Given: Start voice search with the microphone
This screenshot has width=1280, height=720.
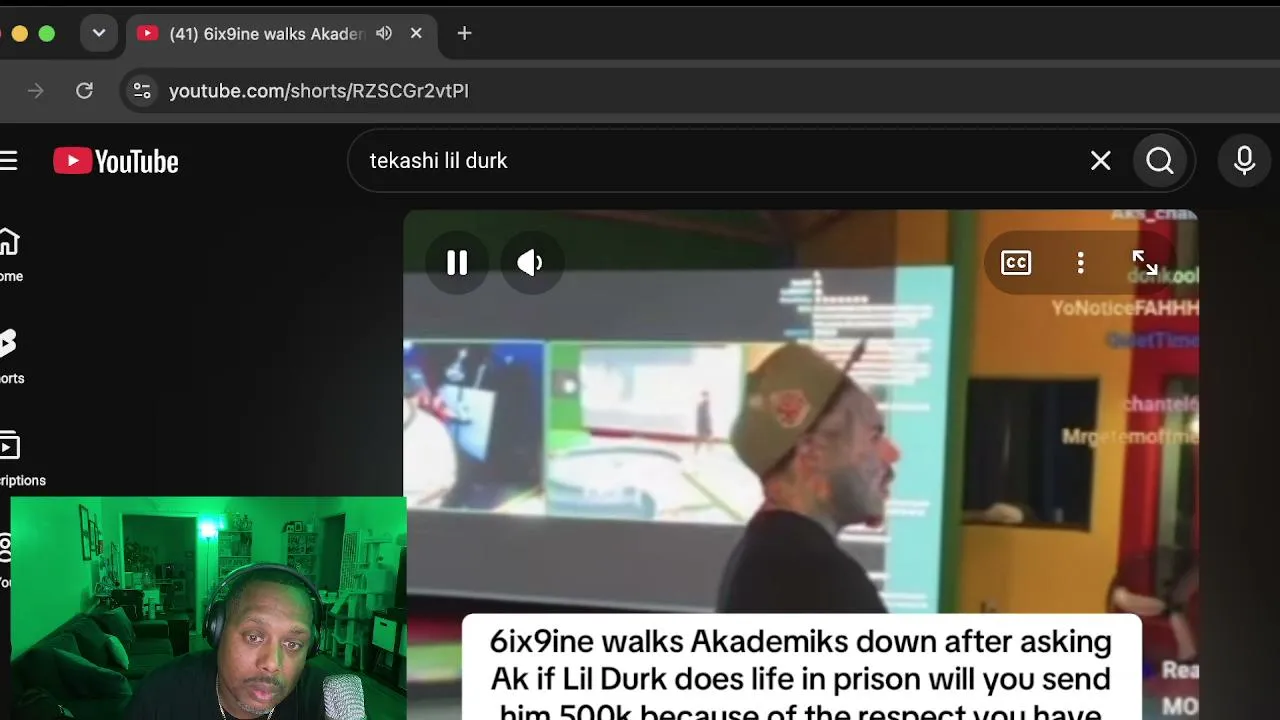Looking at the screenshot, I should [1244, 161].
